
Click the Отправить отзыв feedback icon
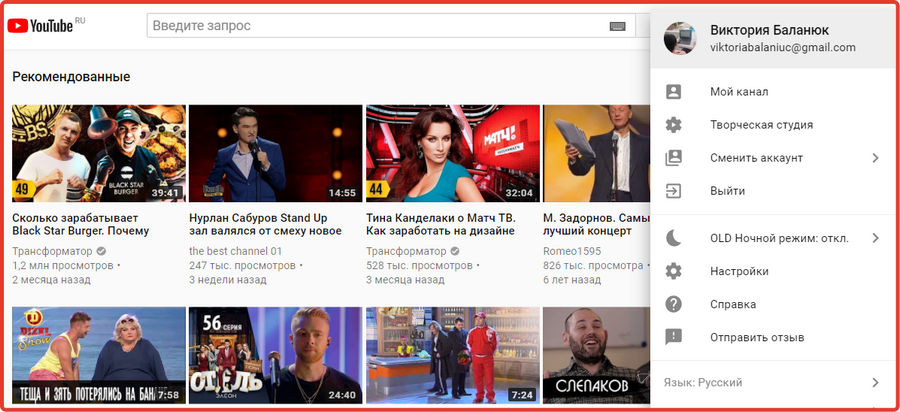(673, 337)
